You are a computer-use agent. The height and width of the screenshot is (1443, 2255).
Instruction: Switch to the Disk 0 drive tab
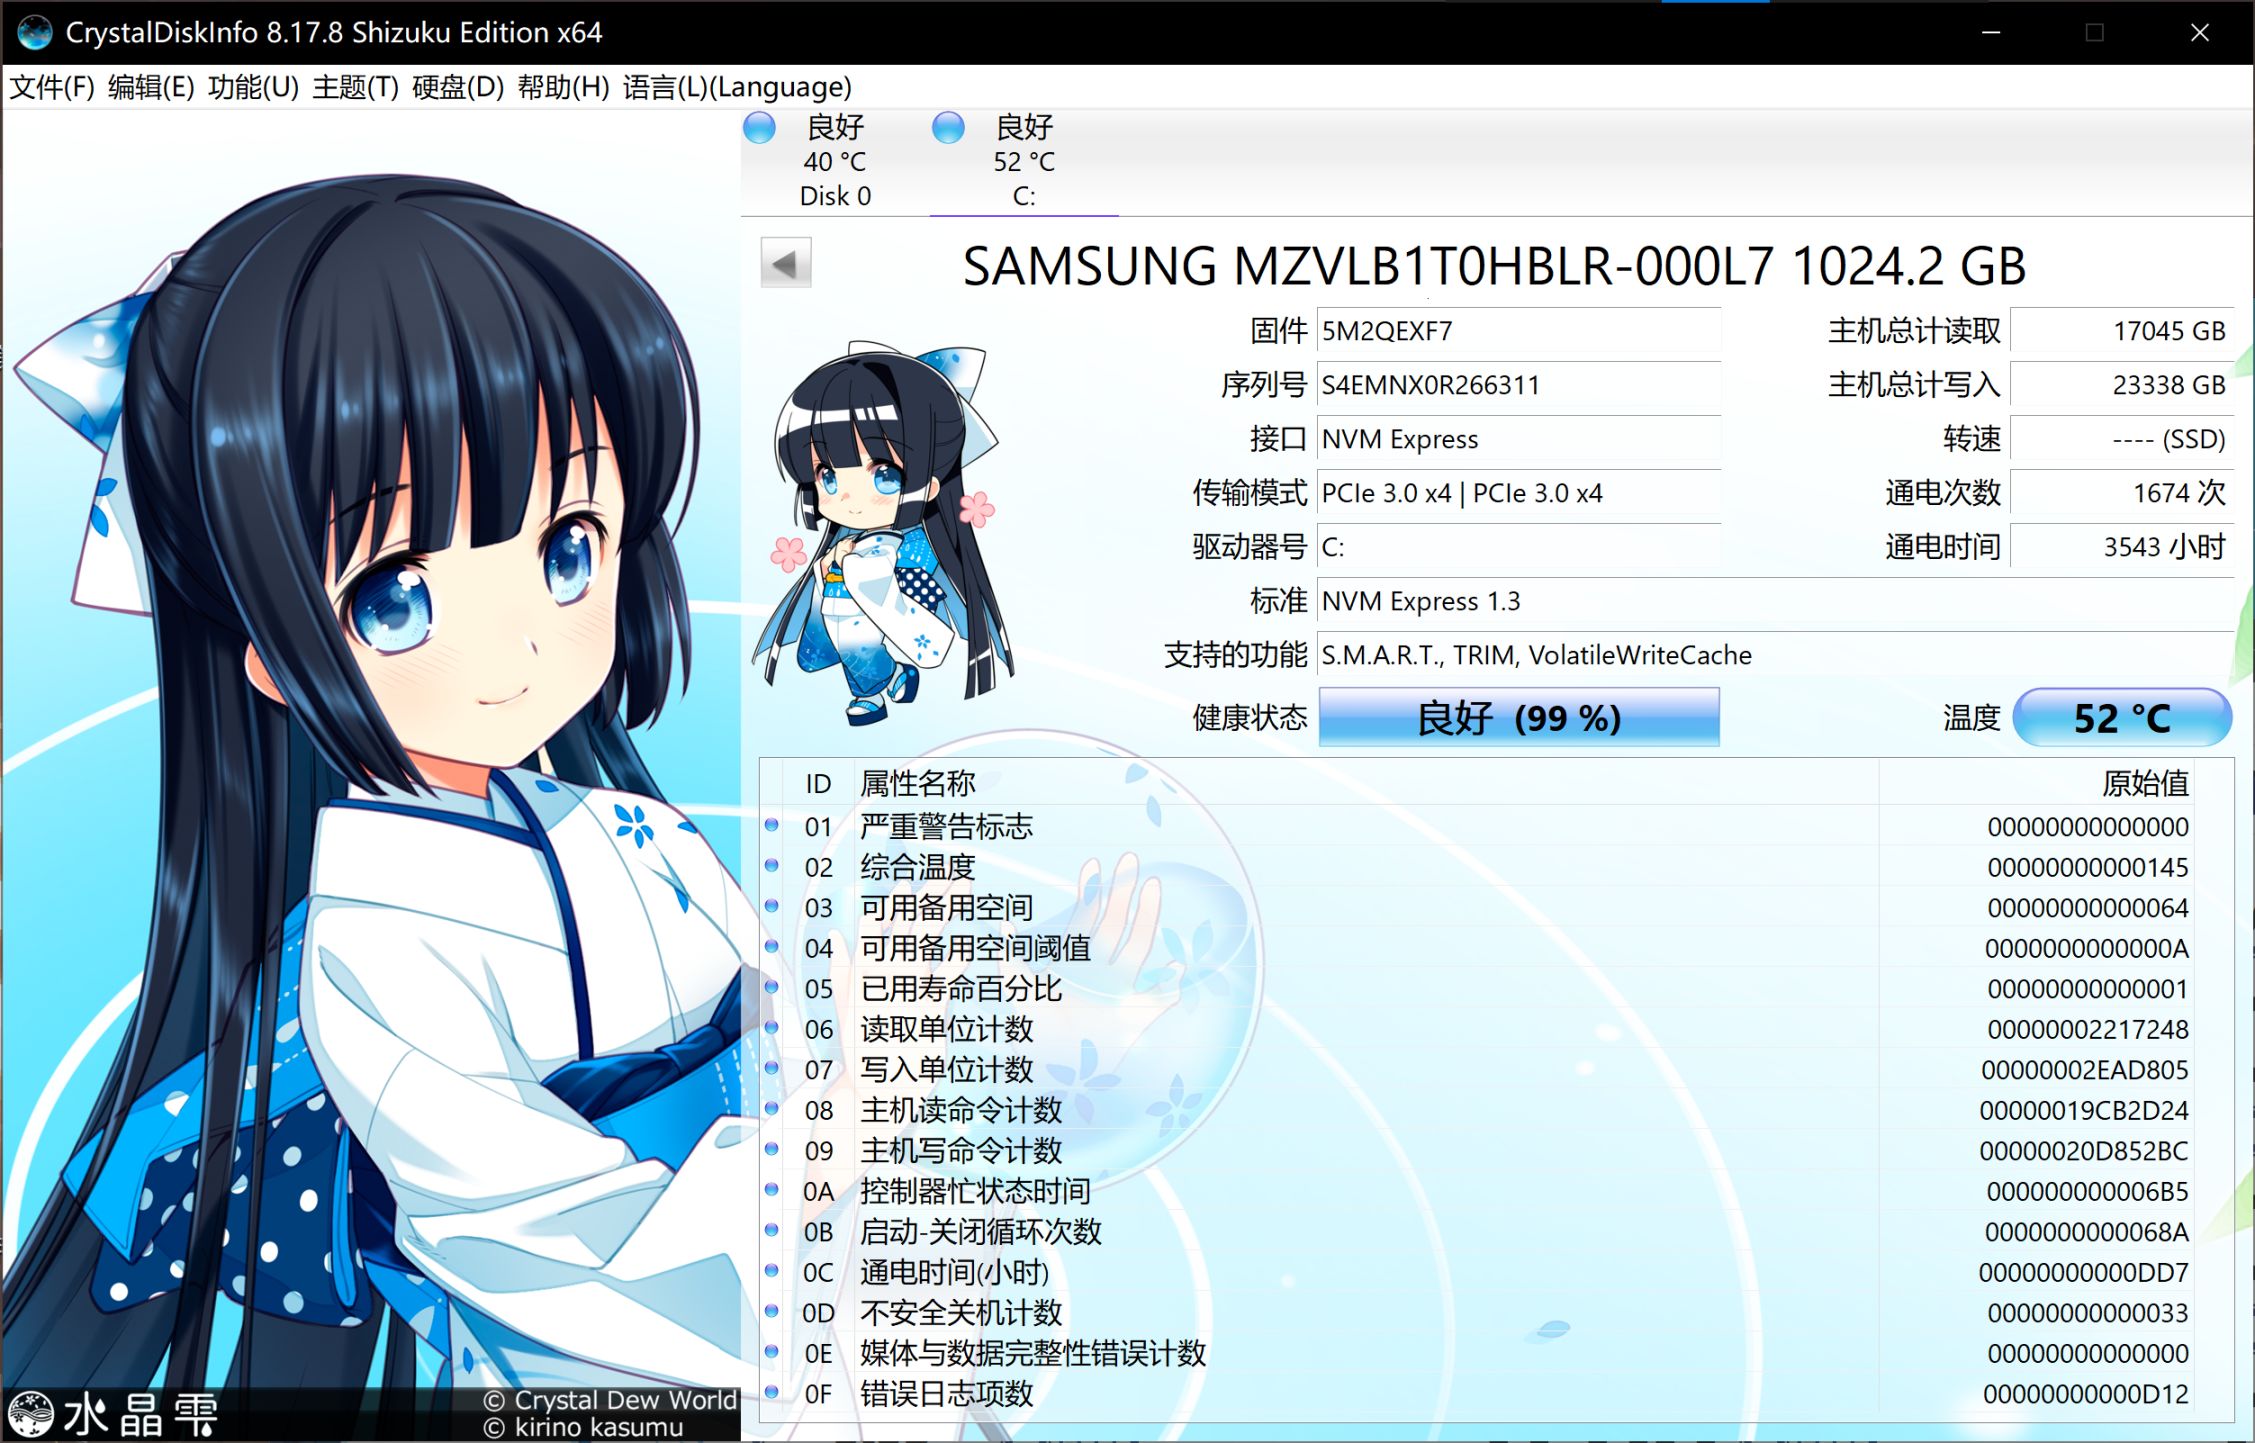click(x=835, y=162)
